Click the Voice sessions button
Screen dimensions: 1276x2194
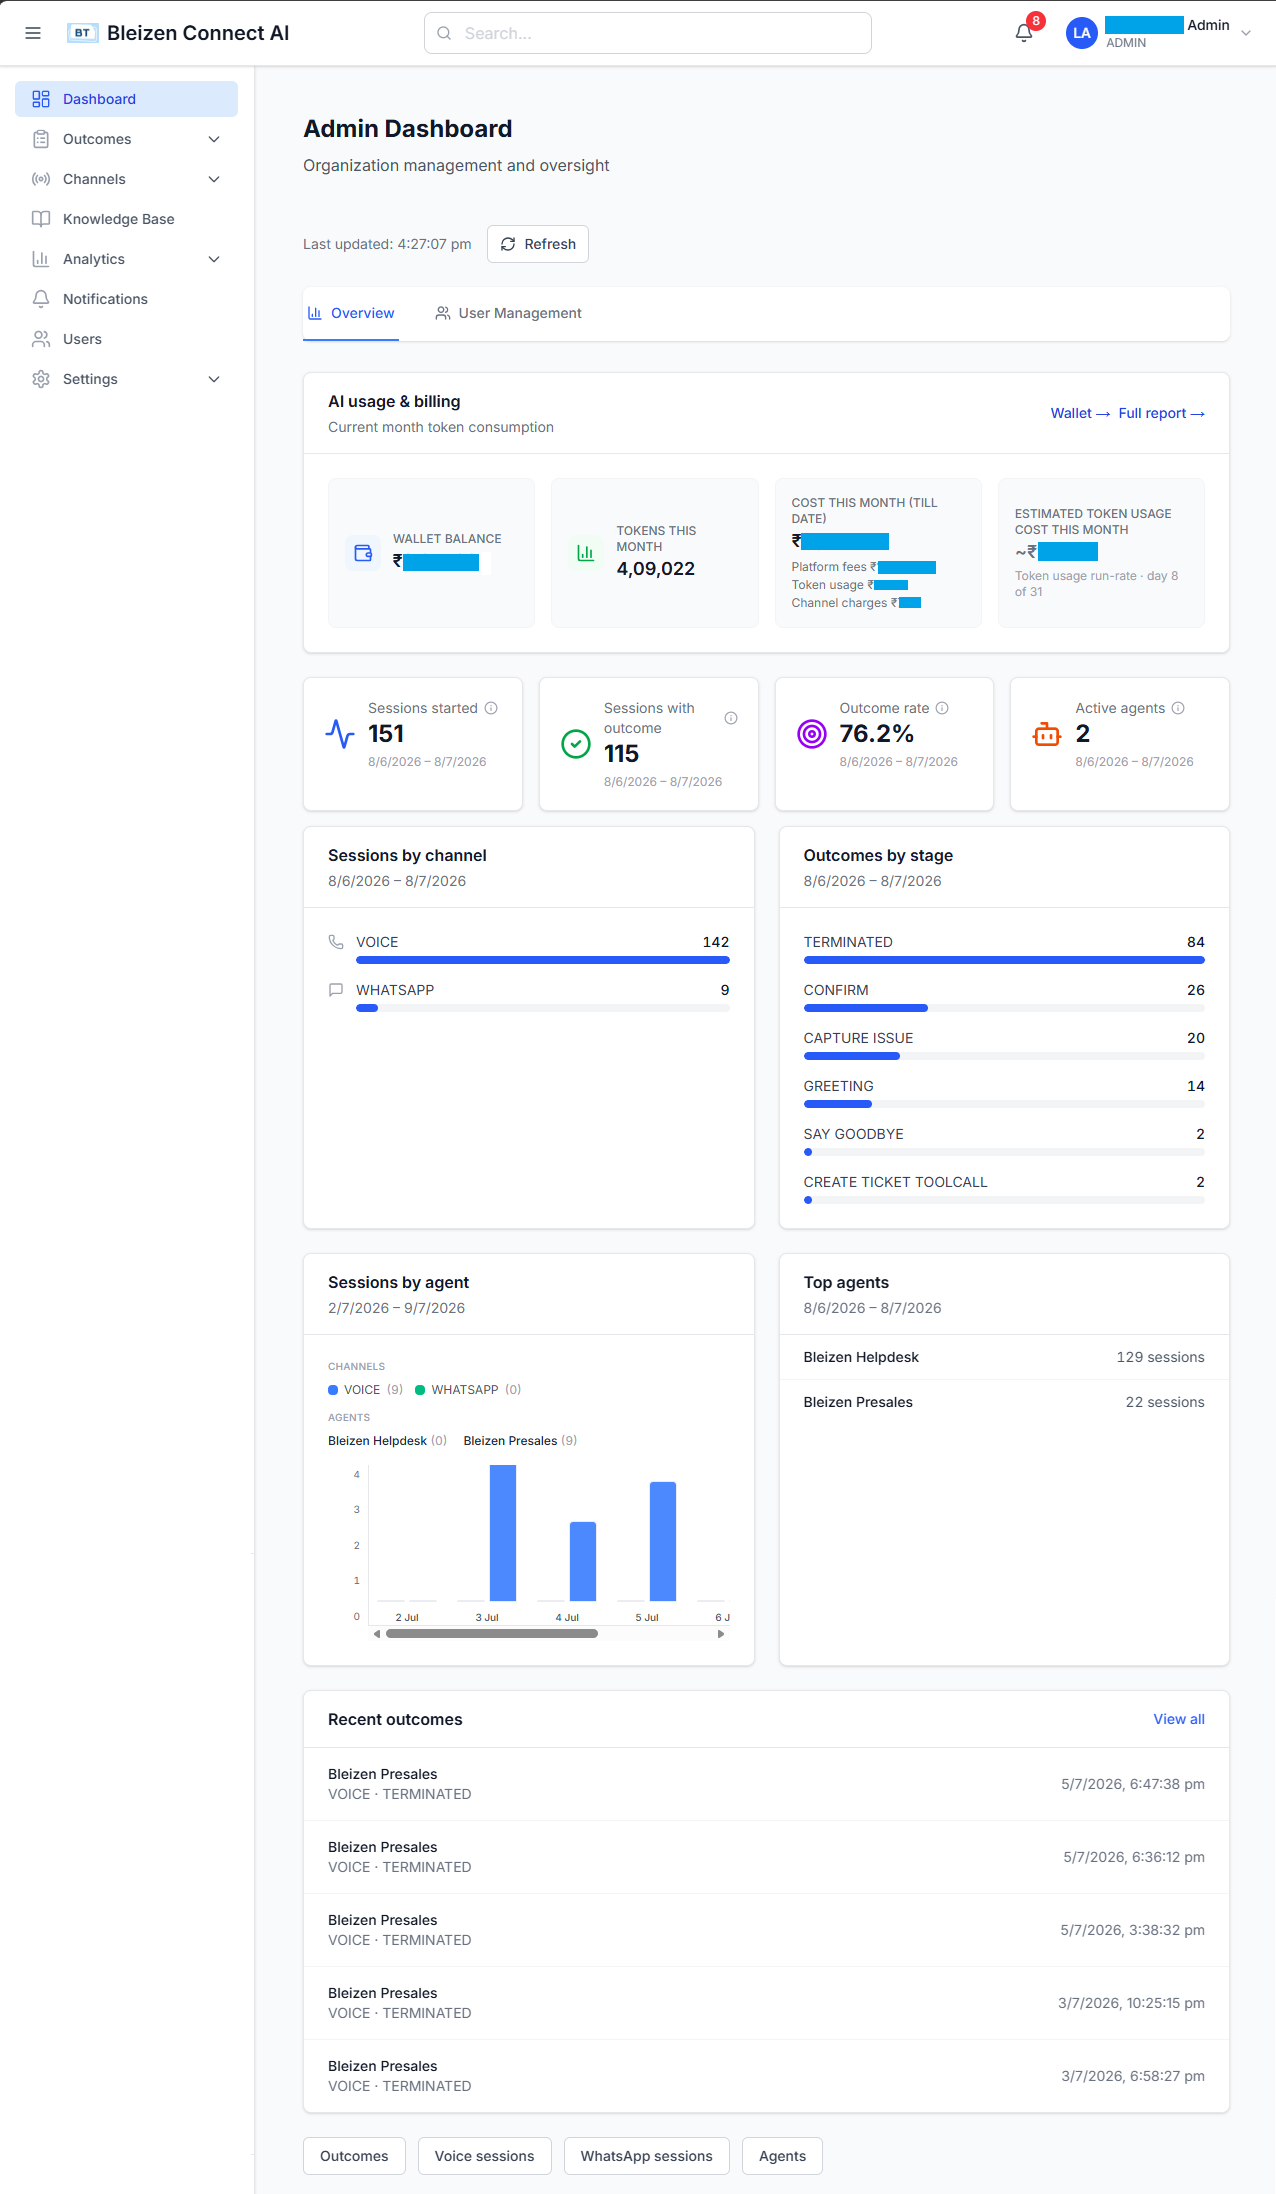tap(484, 2156)
